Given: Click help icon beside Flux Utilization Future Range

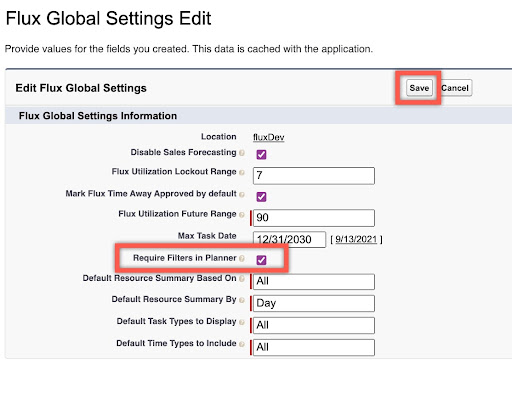Looking at the screenshot, I should [242, 215].
